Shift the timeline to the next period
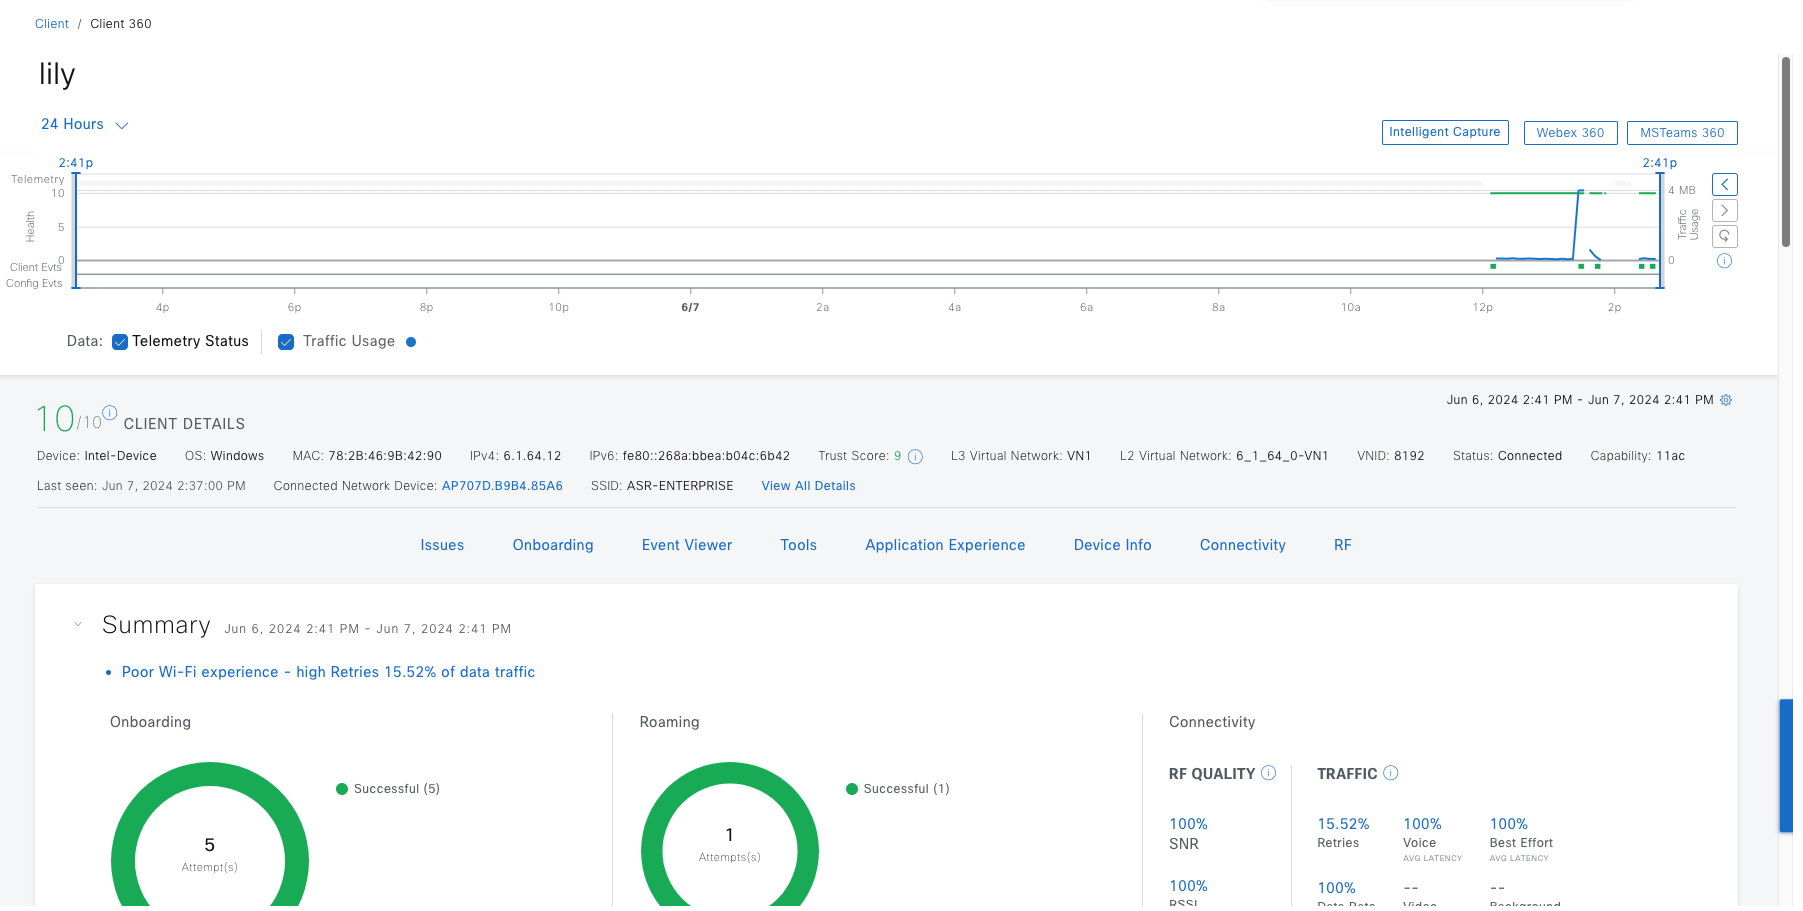 [1724, 211]
